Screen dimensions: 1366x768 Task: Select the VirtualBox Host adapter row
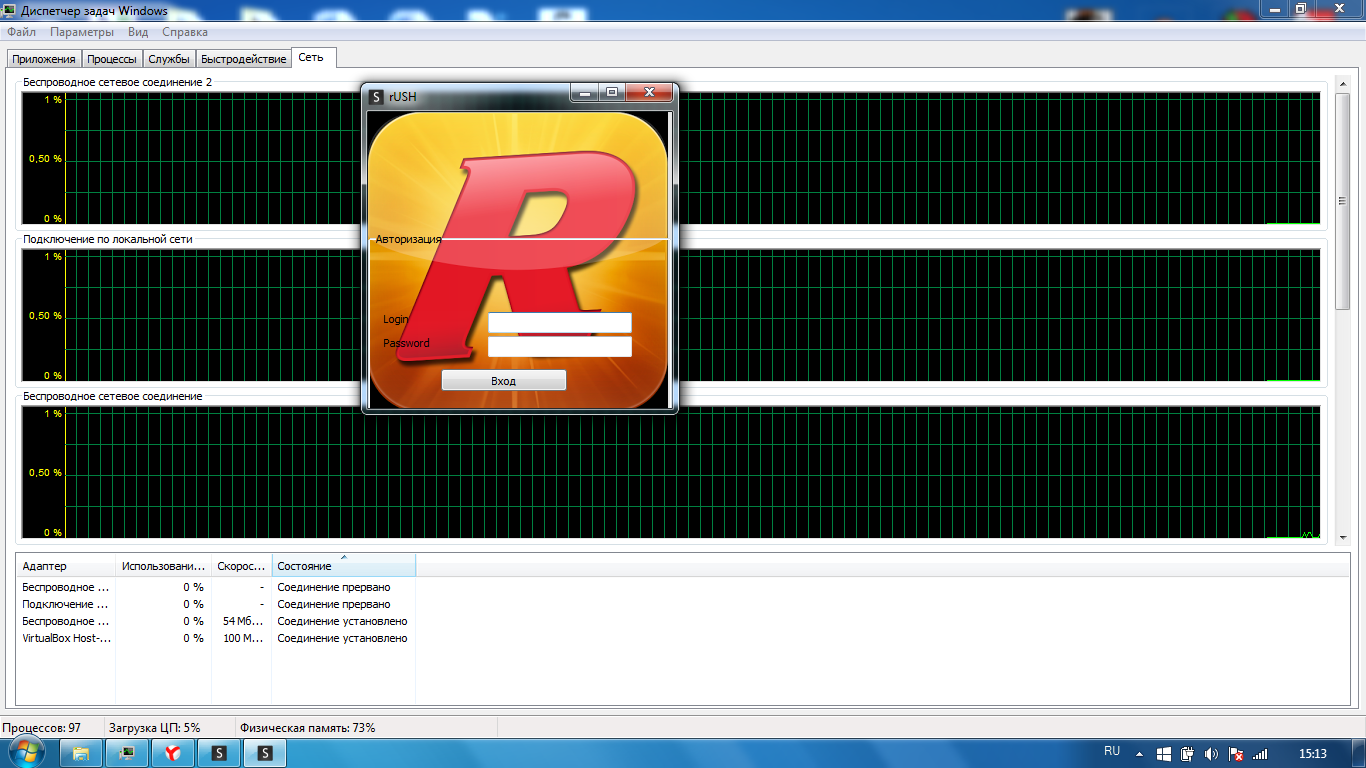tap(67, 638)
